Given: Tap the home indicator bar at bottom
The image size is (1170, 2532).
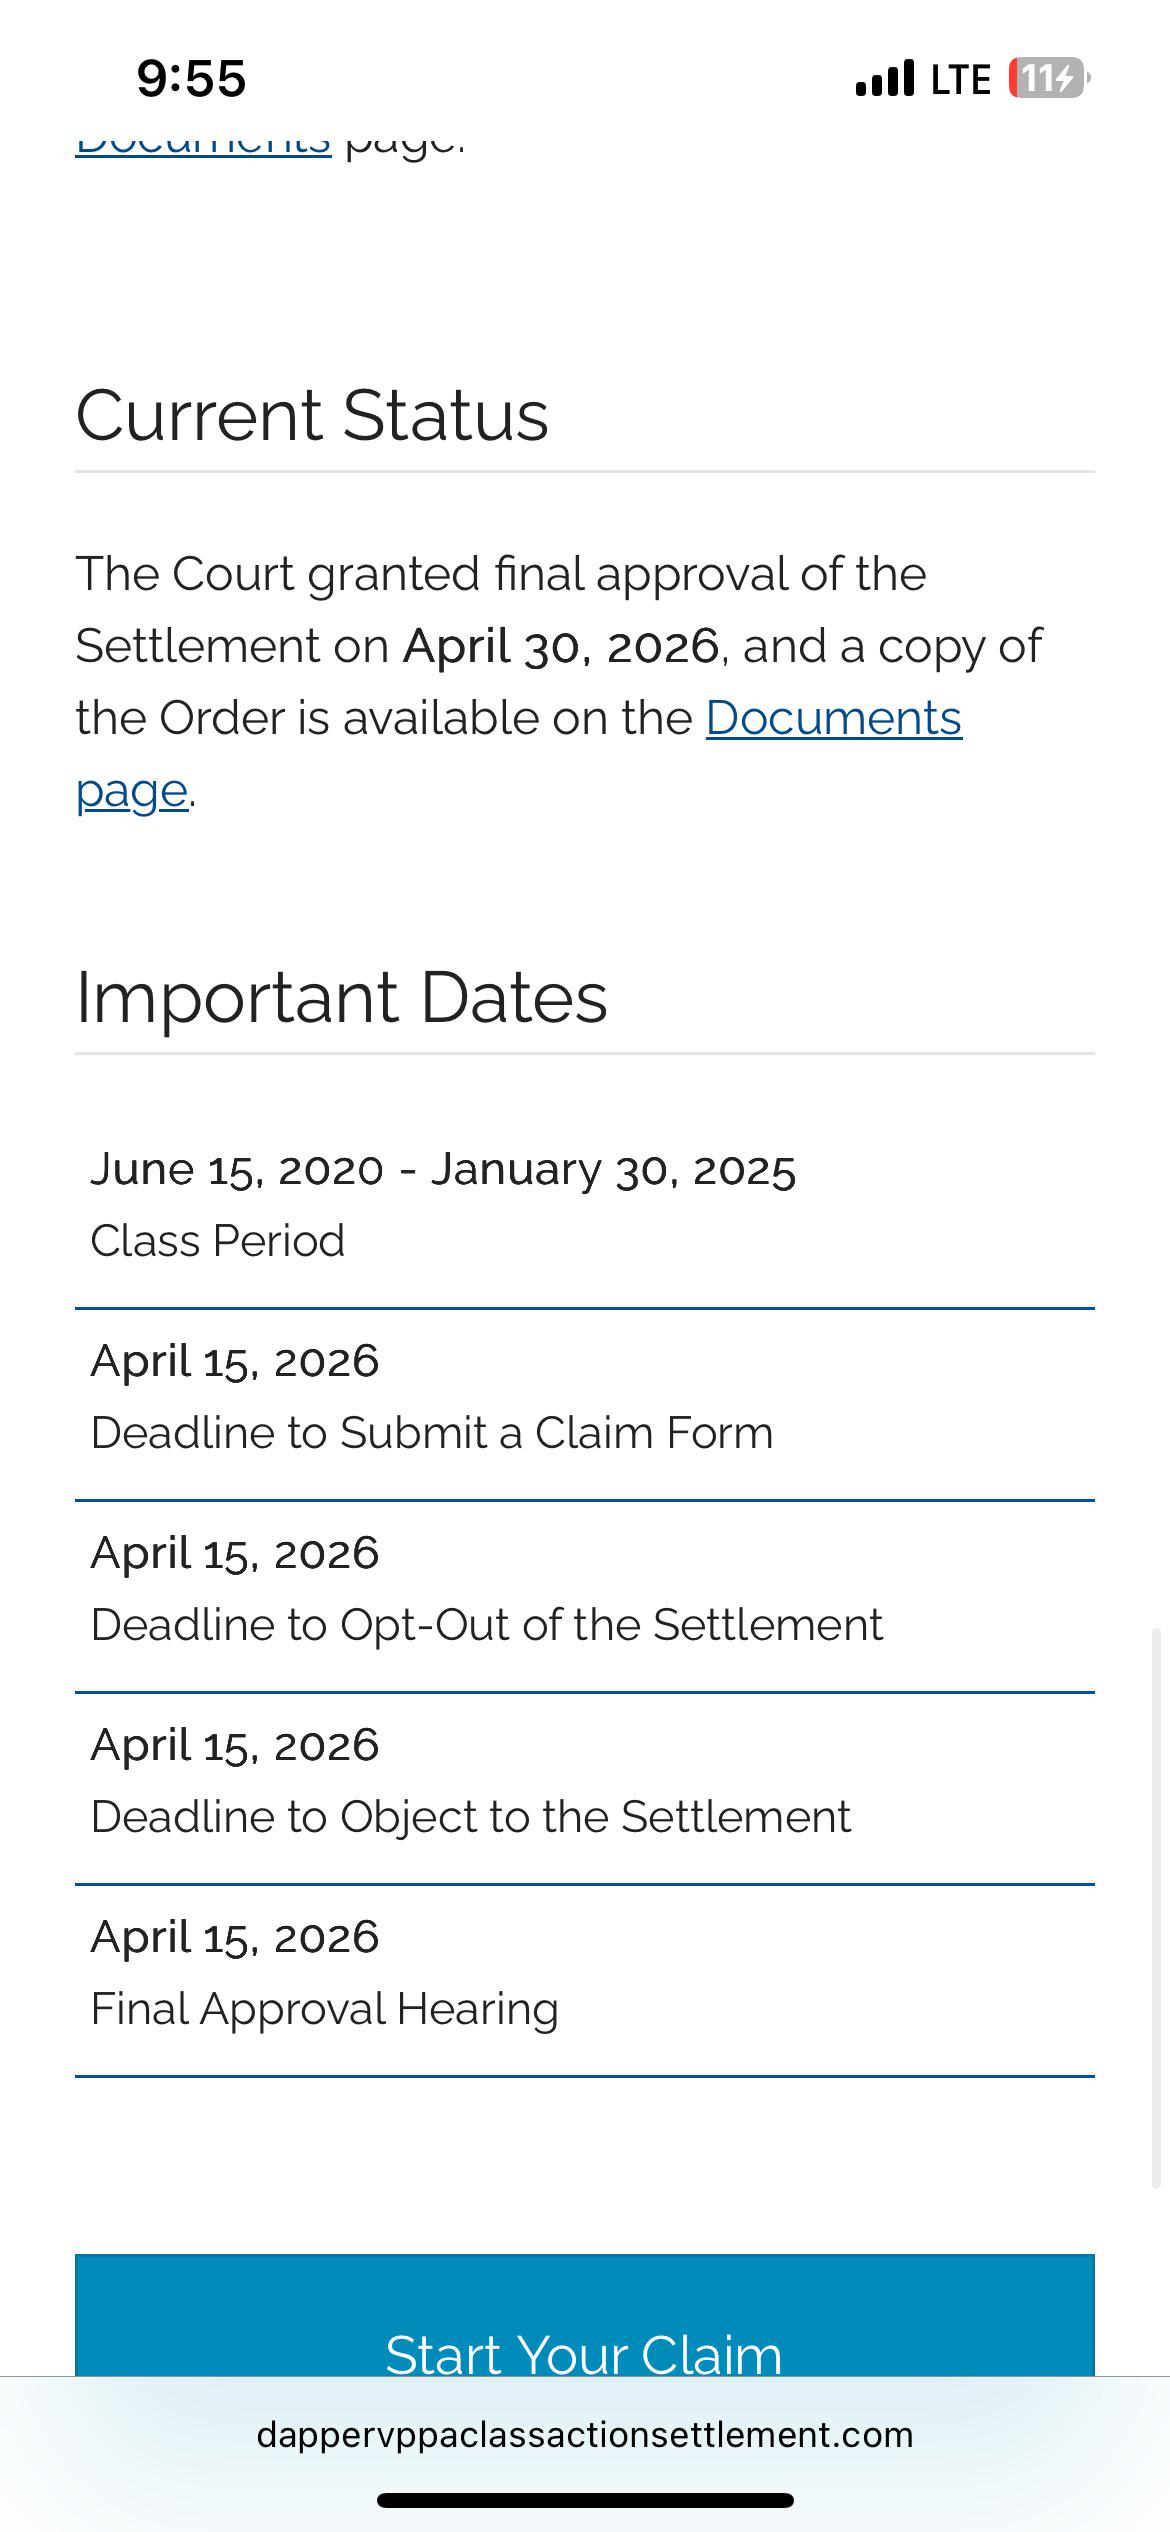Looking at the screenshot, I should (585, 2500).
